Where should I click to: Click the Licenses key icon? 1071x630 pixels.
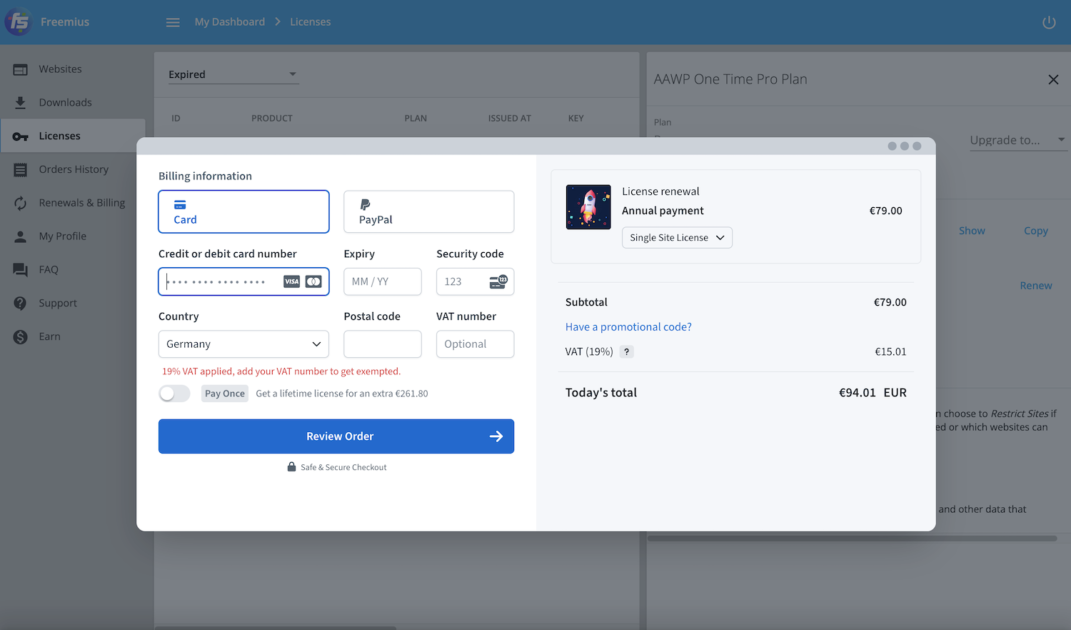(20, 136)
